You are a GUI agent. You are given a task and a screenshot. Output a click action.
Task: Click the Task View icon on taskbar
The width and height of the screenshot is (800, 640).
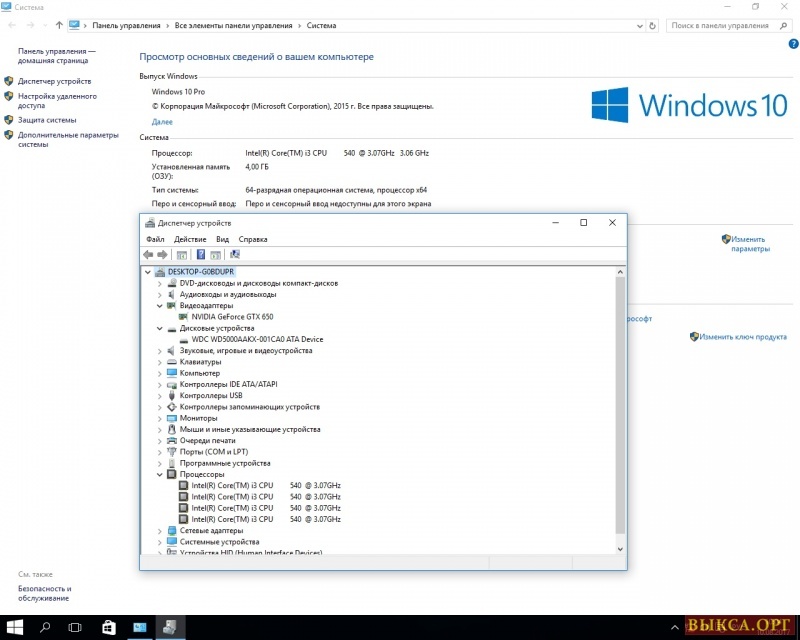click(x=75, y=627)
